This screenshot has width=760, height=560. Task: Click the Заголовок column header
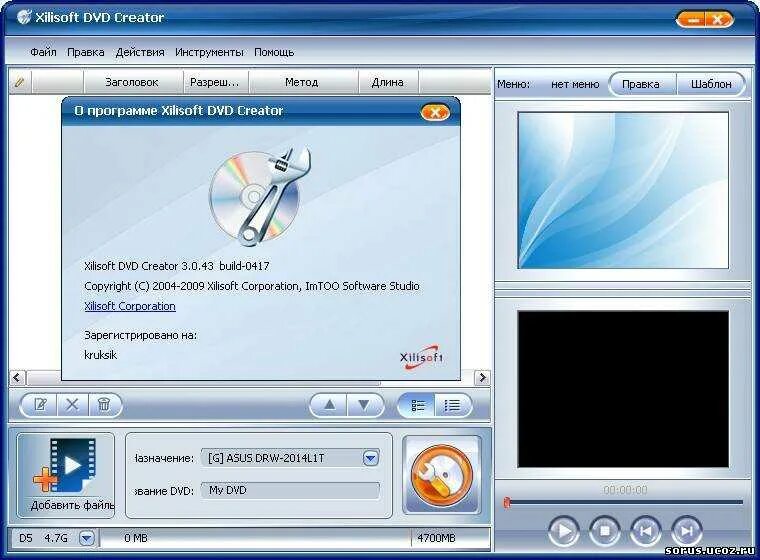tap(132, 82)
